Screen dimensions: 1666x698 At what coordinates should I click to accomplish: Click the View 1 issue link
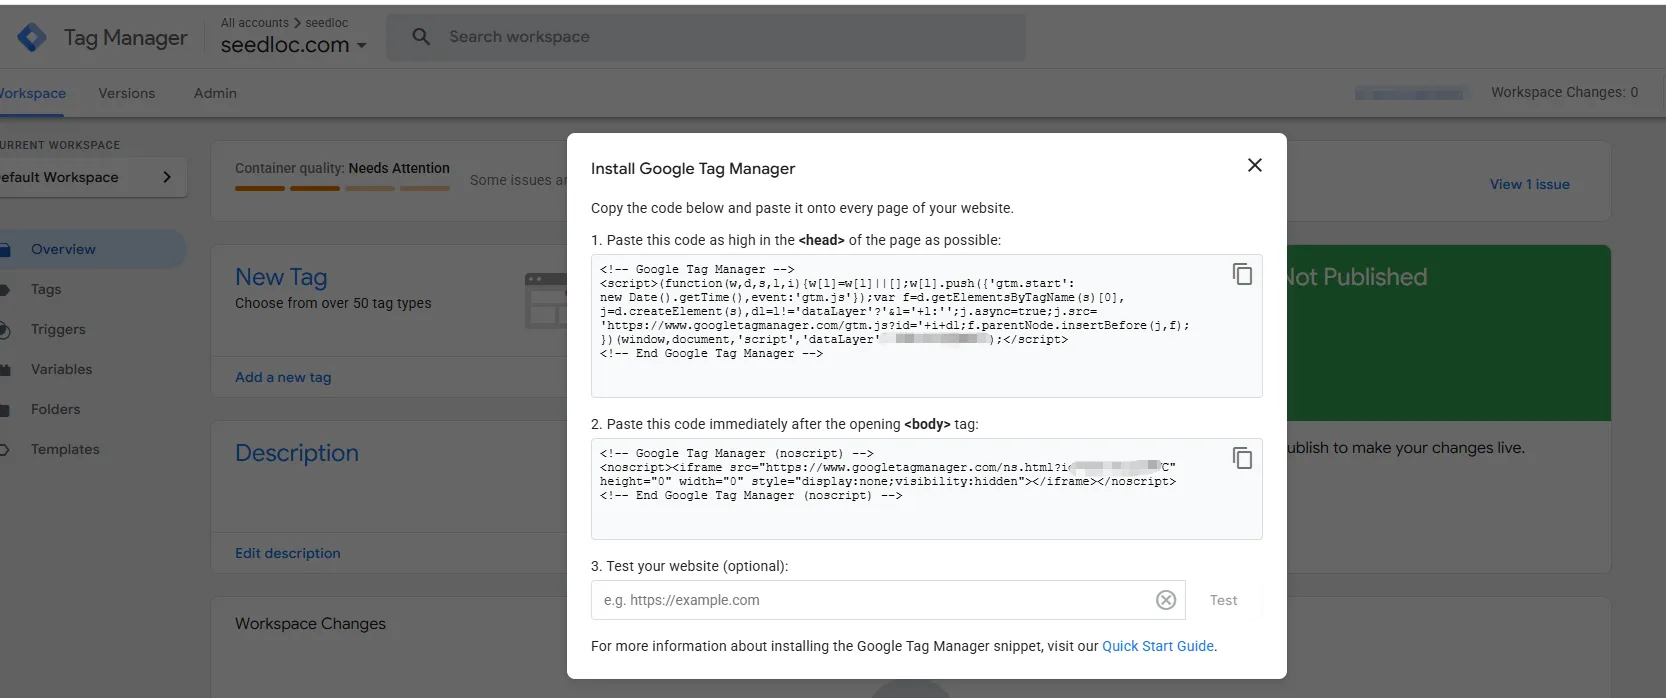pyautogui.click(x=1530, y=184)
